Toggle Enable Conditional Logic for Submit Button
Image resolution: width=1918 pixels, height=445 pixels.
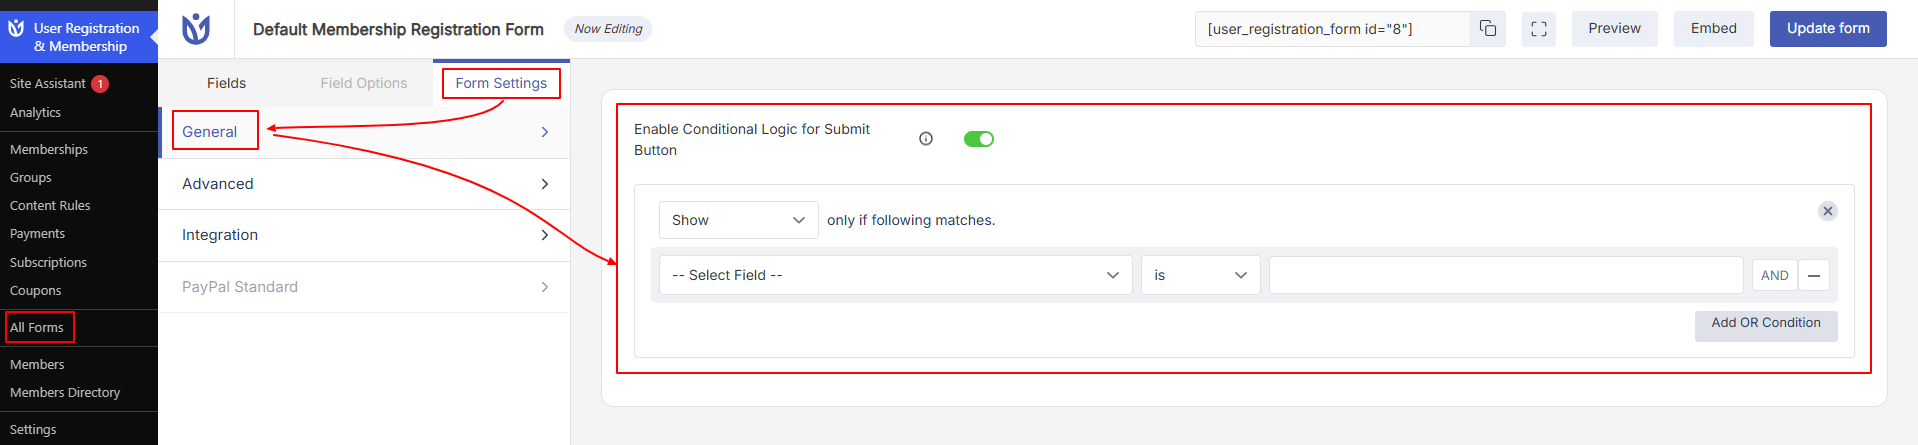pos(979,139)
